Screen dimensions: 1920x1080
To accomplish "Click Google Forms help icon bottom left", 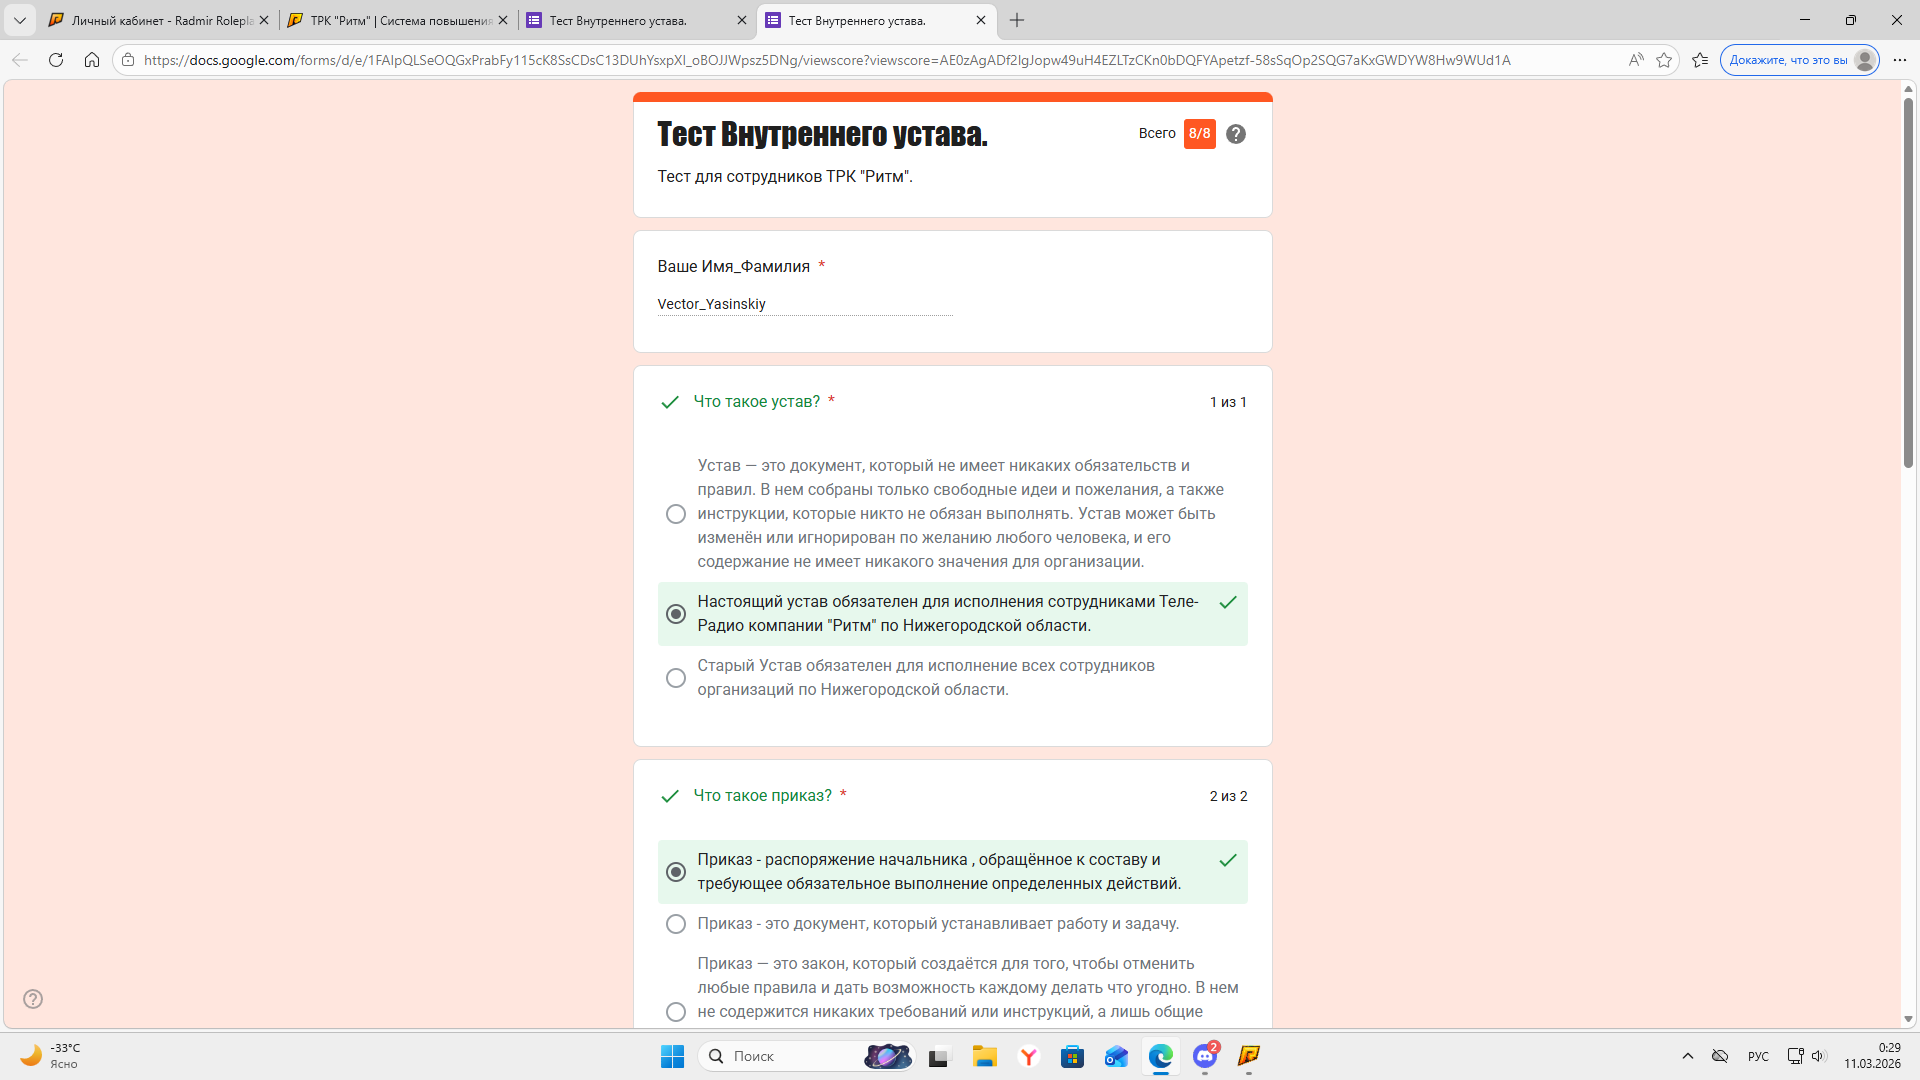I will (33, 999).
